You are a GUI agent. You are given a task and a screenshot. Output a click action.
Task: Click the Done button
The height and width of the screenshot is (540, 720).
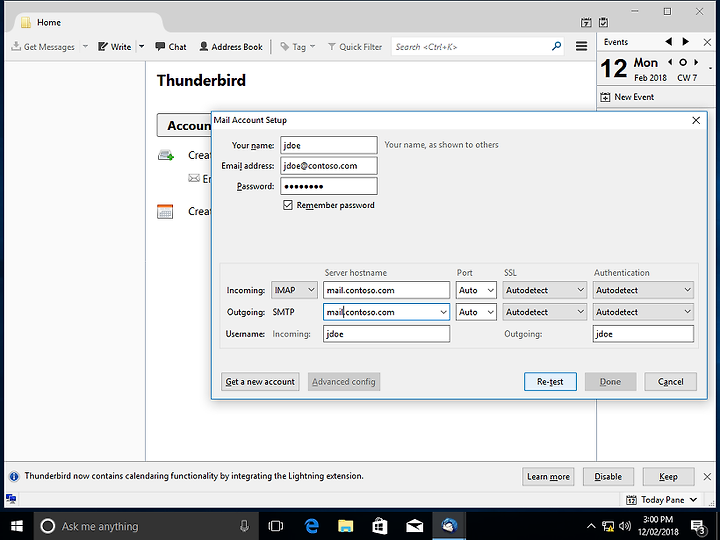pyautogui.click(x=610, y=382)
